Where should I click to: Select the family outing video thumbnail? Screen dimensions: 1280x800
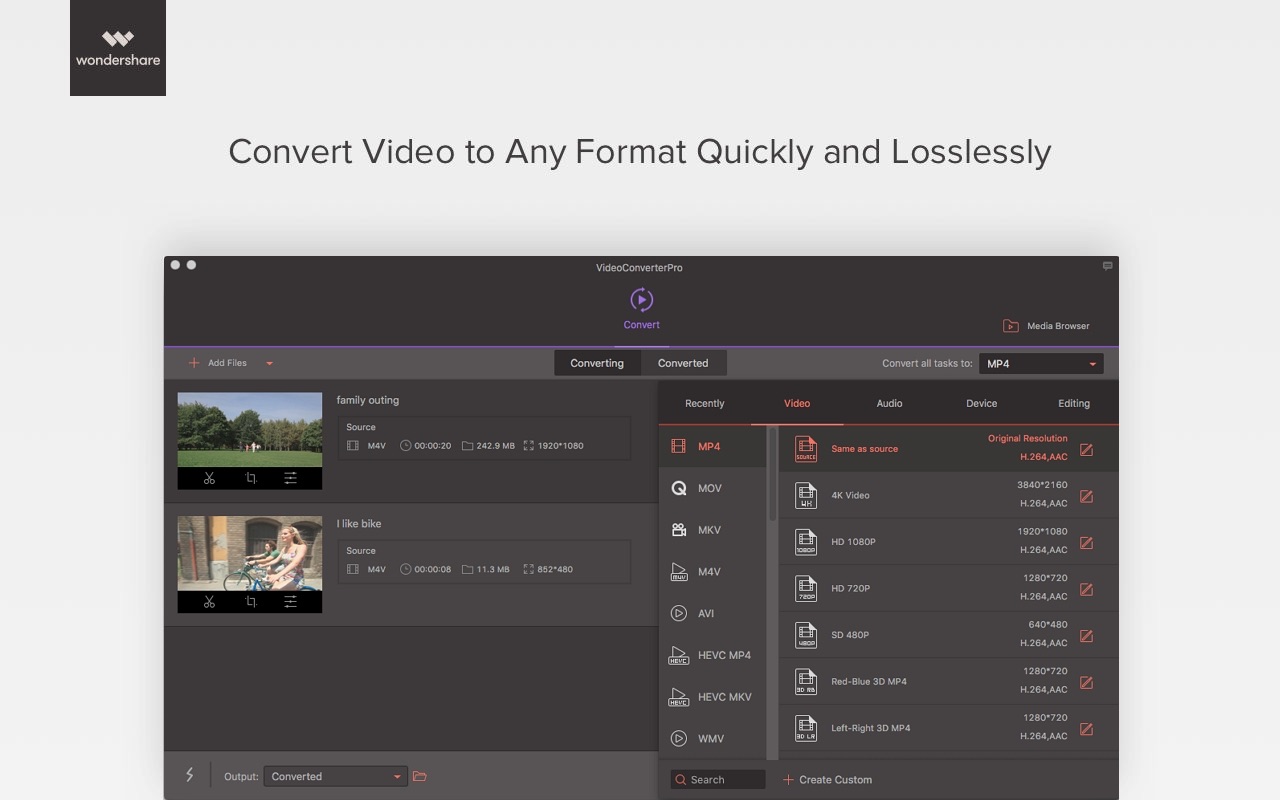250,429
